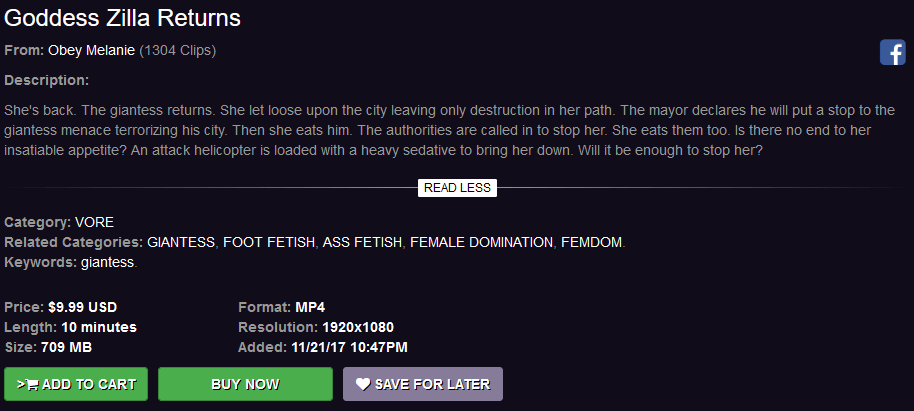
Task: Open the VORE category
Action: click(94, 222)
